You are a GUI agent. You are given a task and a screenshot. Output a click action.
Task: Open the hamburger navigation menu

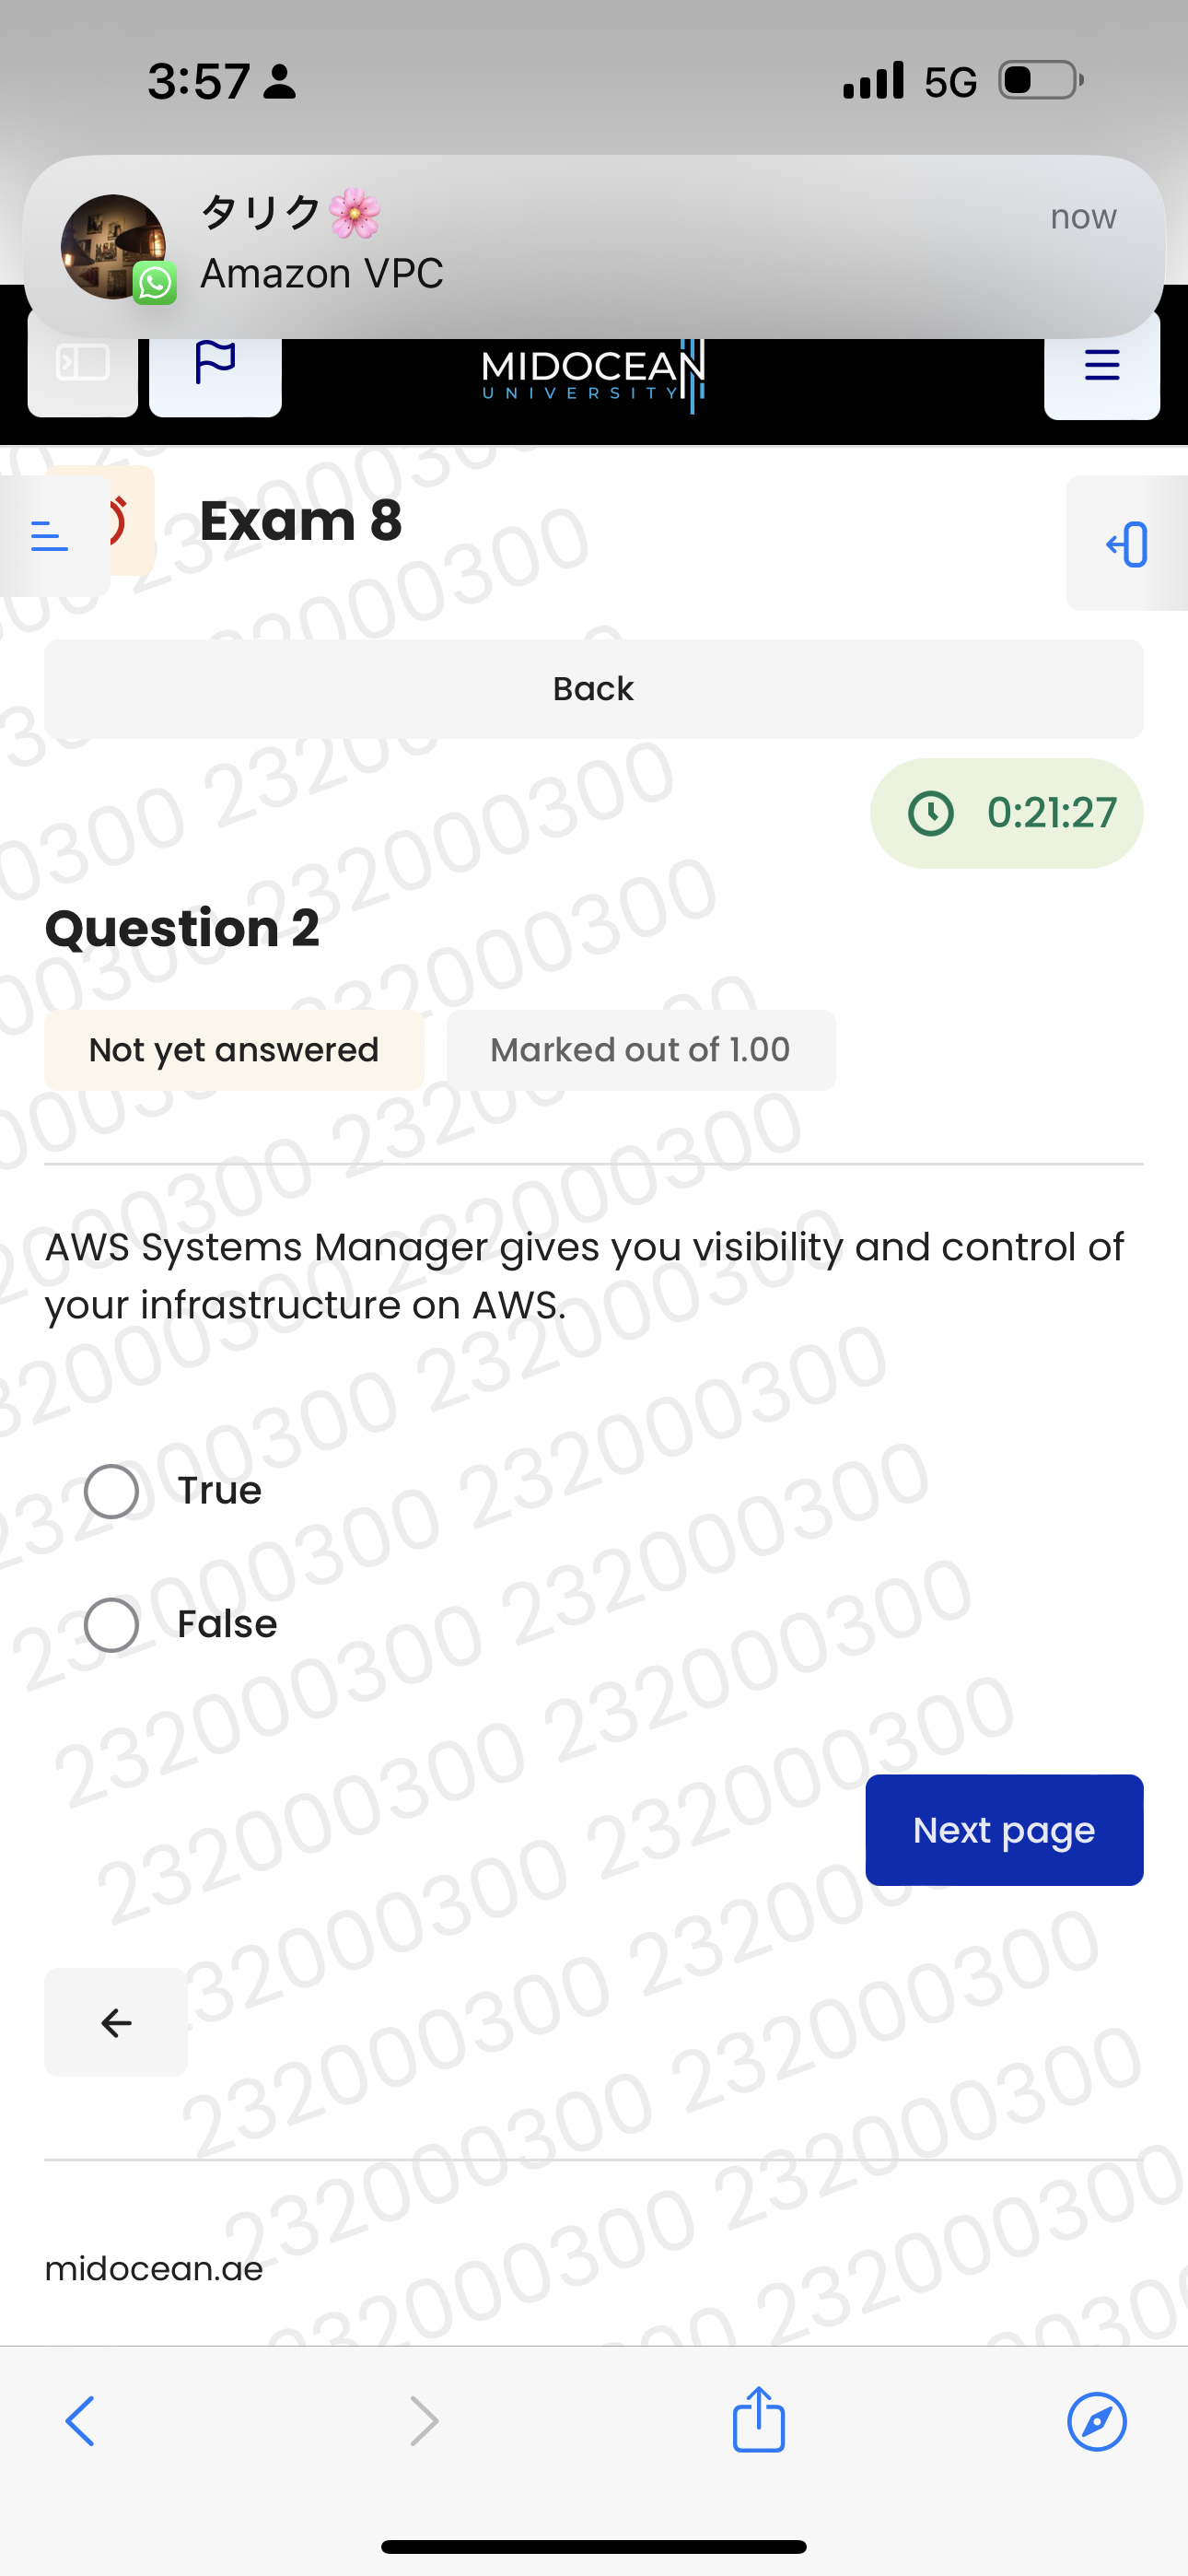(1101, 367)
